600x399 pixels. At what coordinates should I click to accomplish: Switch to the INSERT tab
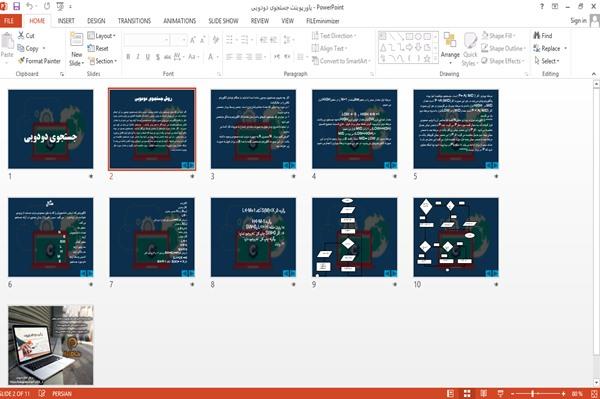[x=66, y=21]
